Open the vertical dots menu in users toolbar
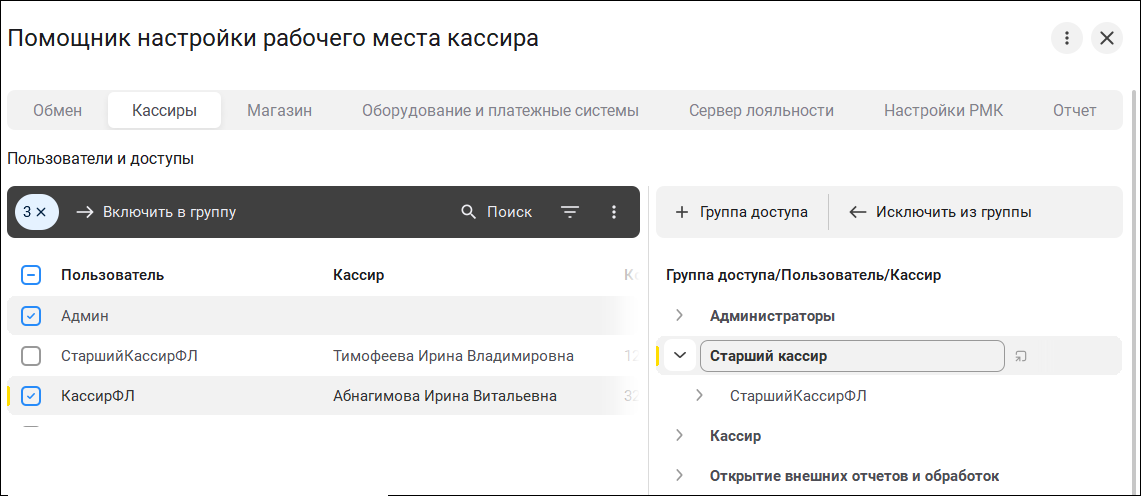Screen dimensions: 1141x496 pyautogui.click(x=613, y=212)
